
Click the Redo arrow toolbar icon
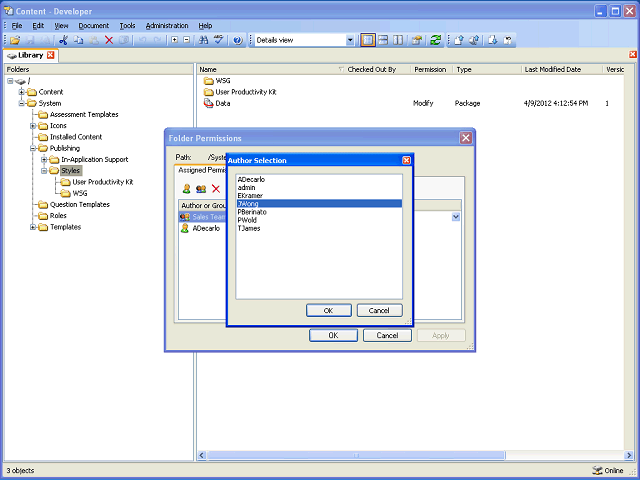point(157,40)
